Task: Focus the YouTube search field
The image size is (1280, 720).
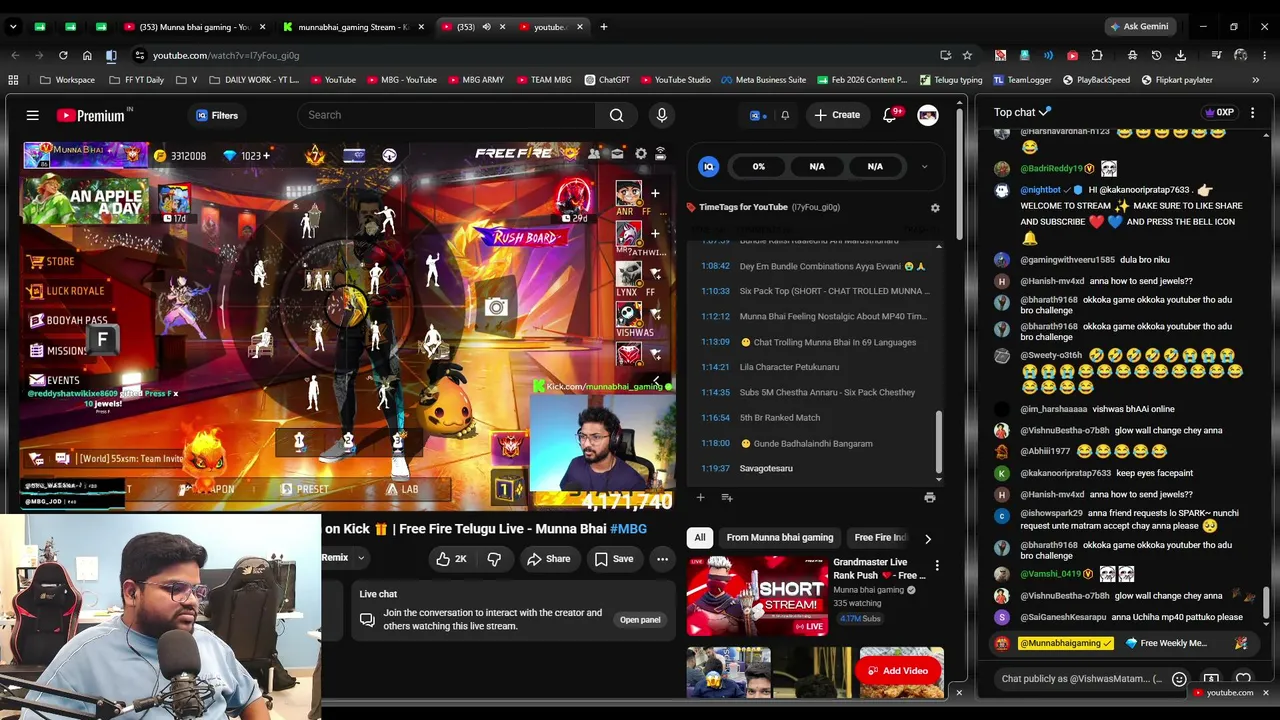Action: coord(446,115)
